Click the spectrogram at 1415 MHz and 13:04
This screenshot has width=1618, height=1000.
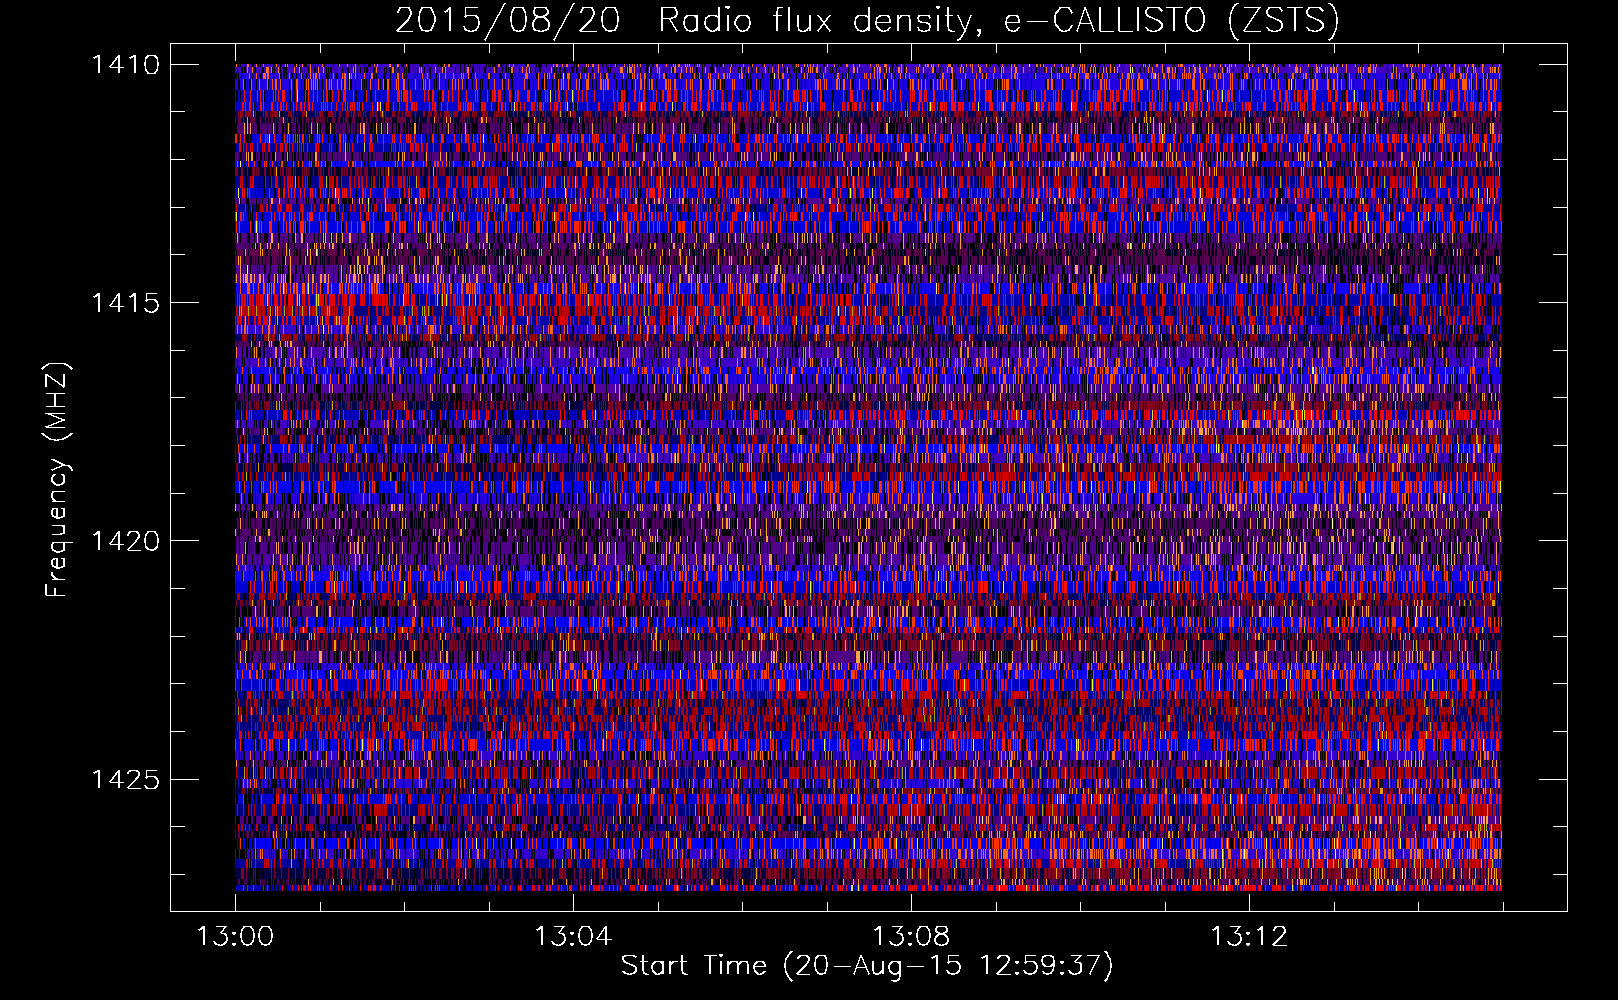(573, 303)
